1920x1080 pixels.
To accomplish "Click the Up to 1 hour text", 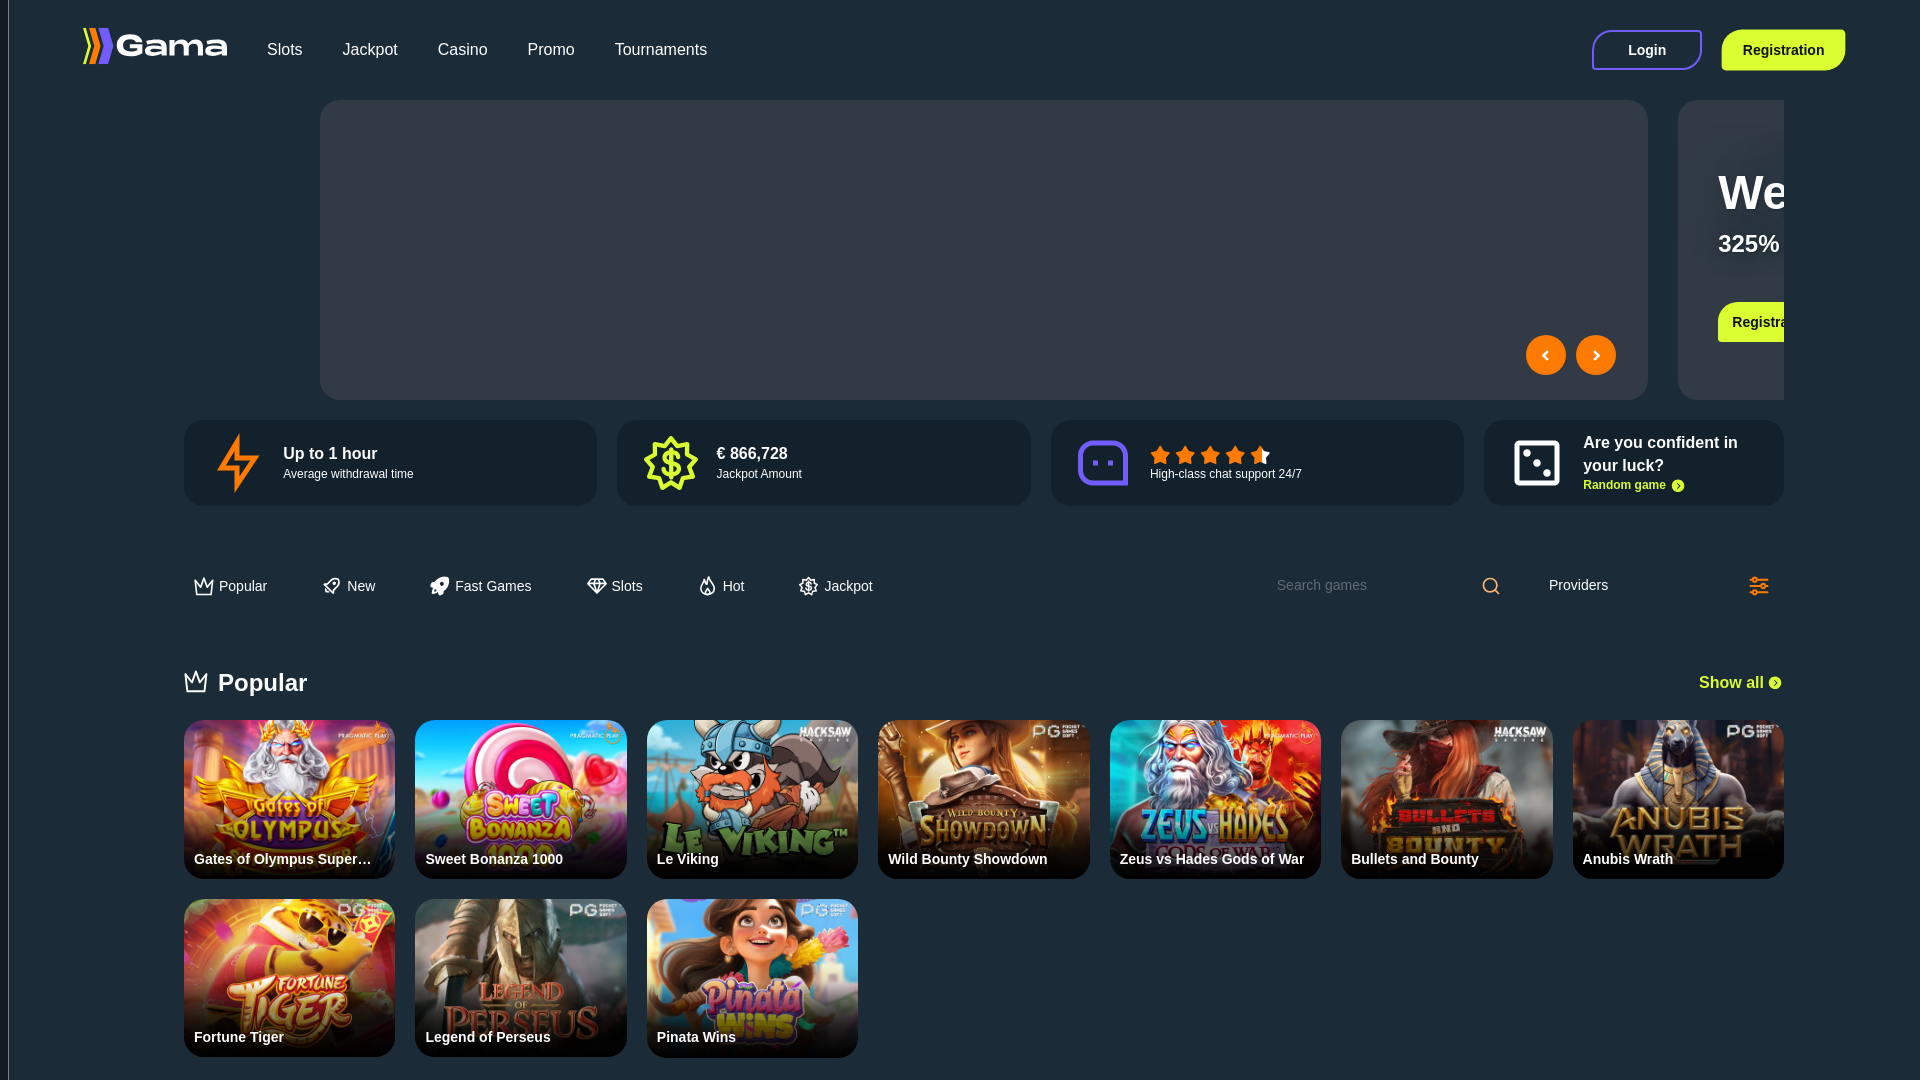I will coord(330,454).
